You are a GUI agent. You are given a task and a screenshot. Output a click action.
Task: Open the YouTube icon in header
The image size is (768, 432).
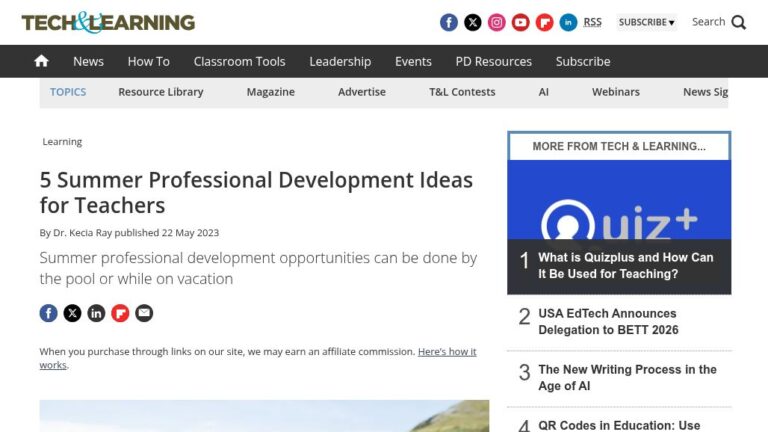coord(521,23)
